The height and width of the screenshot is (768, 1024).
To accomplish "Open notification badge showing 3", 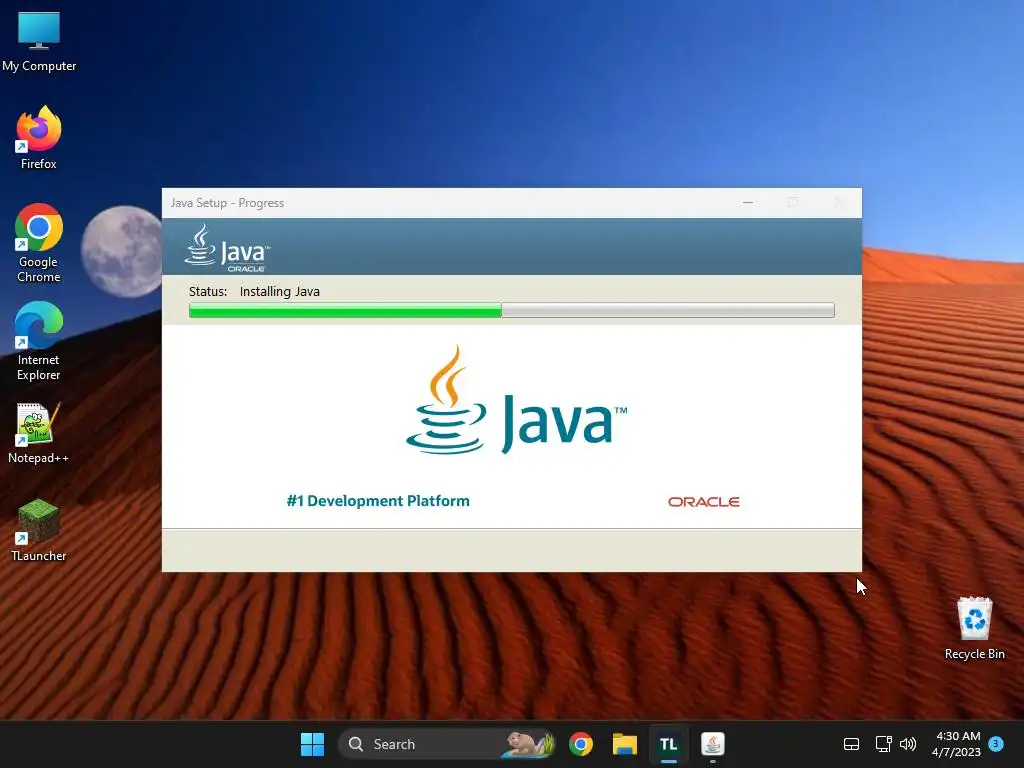I will [x=996, y=743].
